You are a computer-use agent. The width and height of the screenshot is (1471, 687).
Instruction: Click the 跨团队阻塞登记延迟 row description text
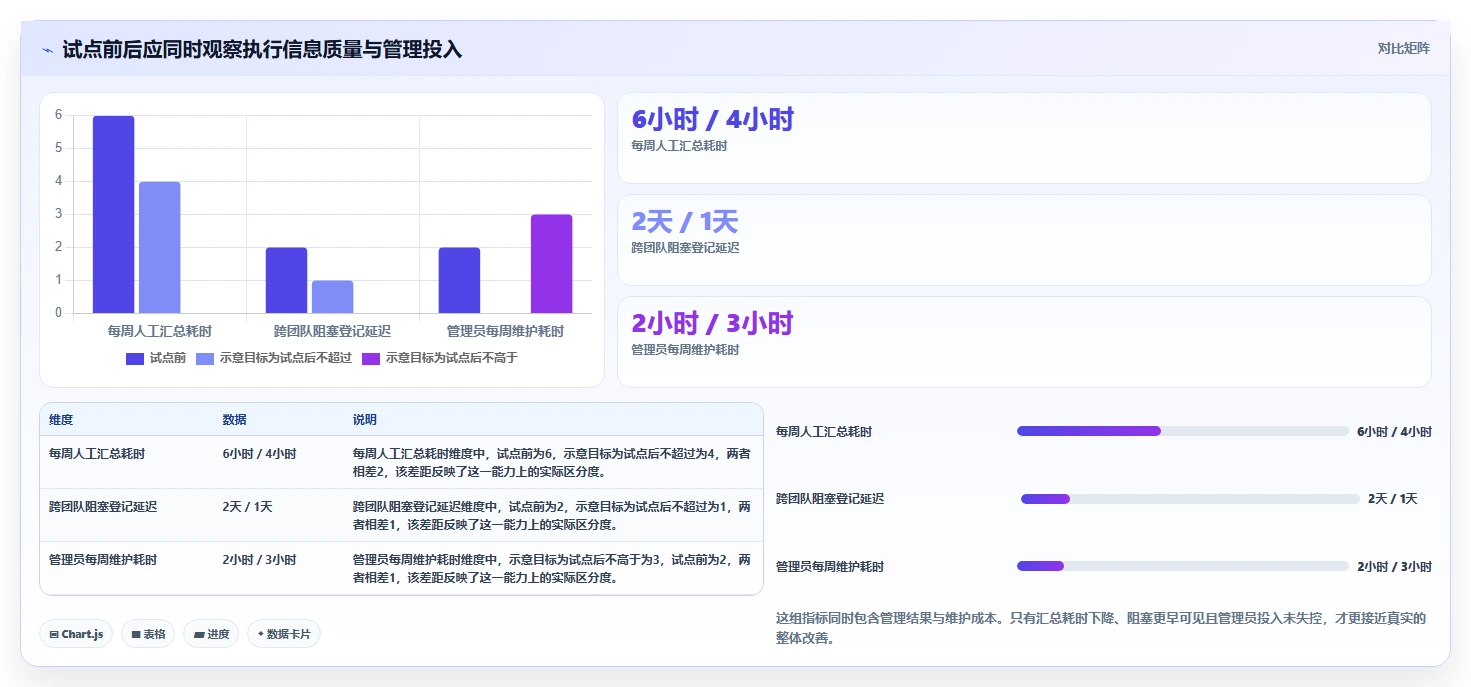[552, 516]
